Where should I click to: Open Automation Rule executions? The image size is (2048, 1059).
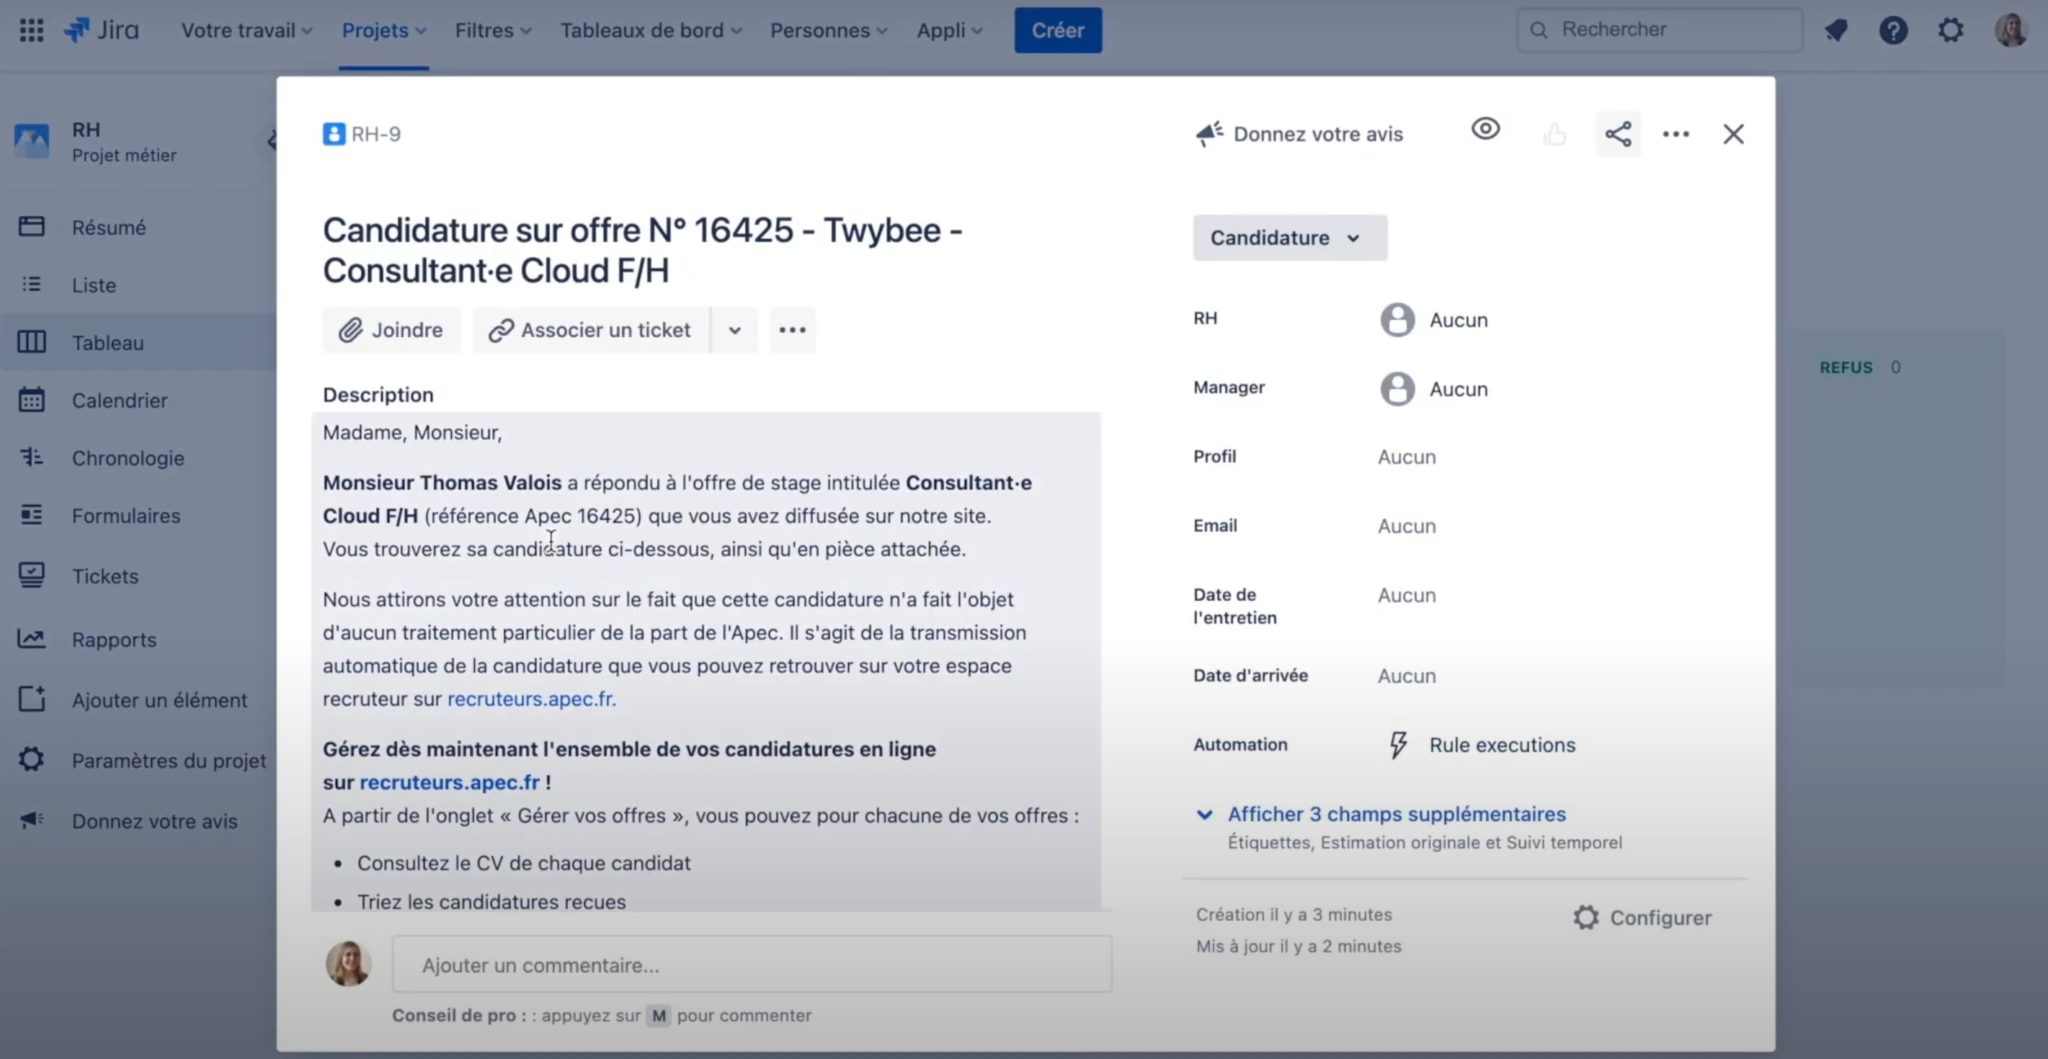coord(1501,745)
